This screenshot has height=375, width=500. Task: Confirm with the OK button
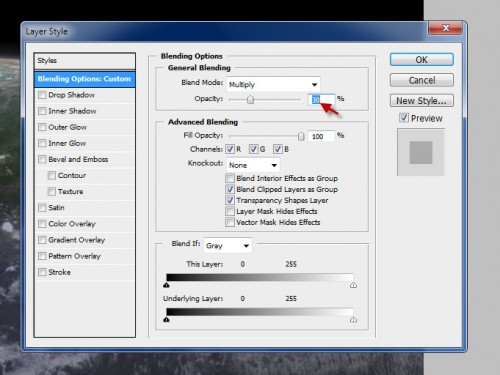click(x=422, y=60)
